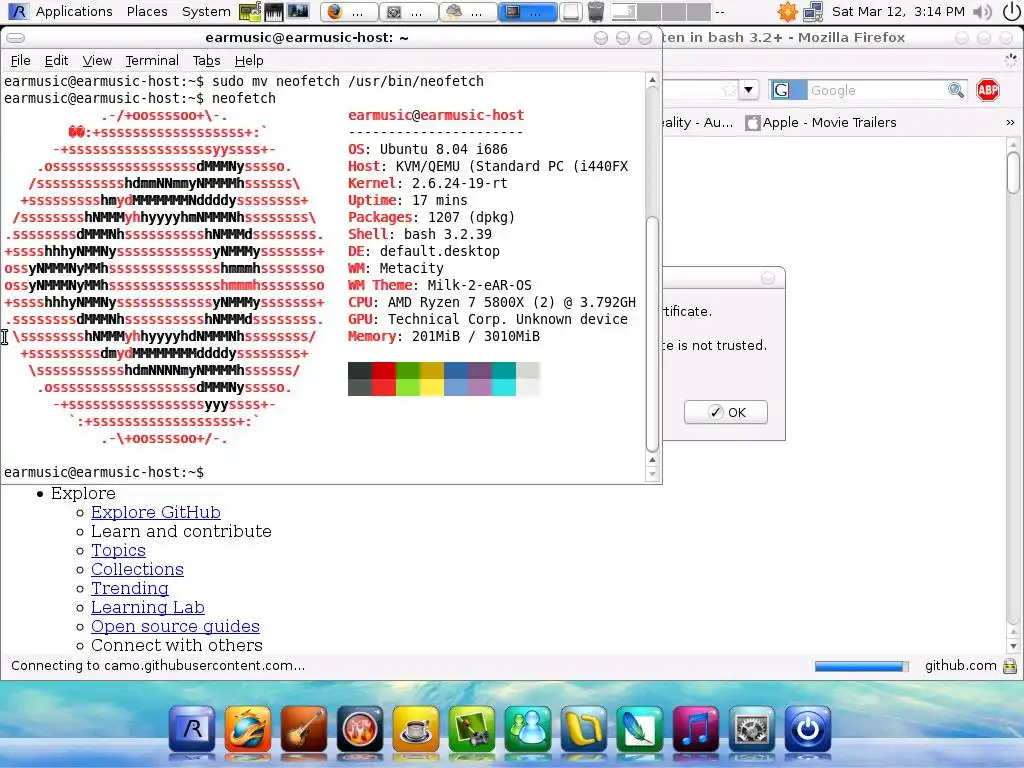The height and width of the screenshot is (768, 1024).
Task: Open the piano keyboard panel launcher
Action: (x=274, y=11)
